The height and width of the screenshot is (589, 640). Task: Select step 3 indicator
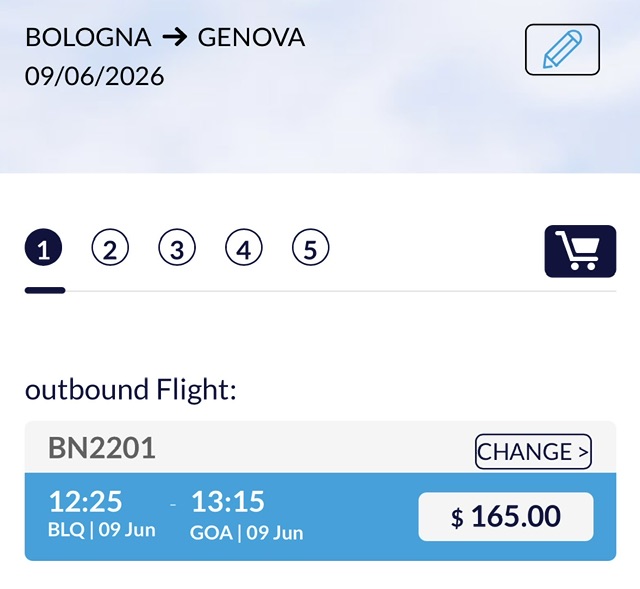(177, 249)
